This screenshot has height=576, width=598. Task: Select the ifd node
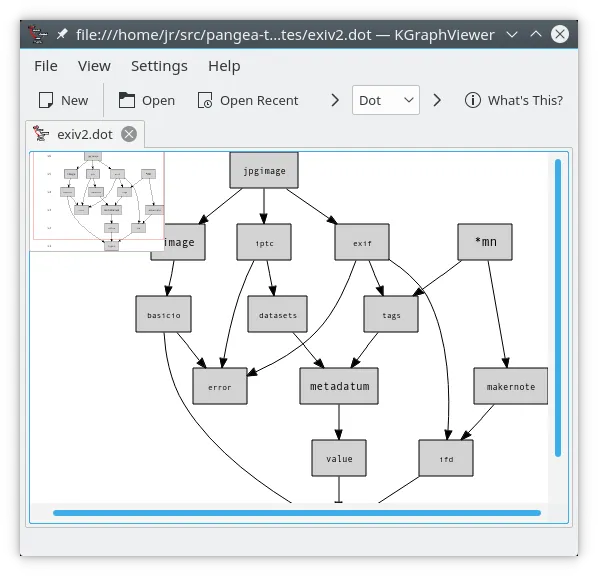pos(446,458)
